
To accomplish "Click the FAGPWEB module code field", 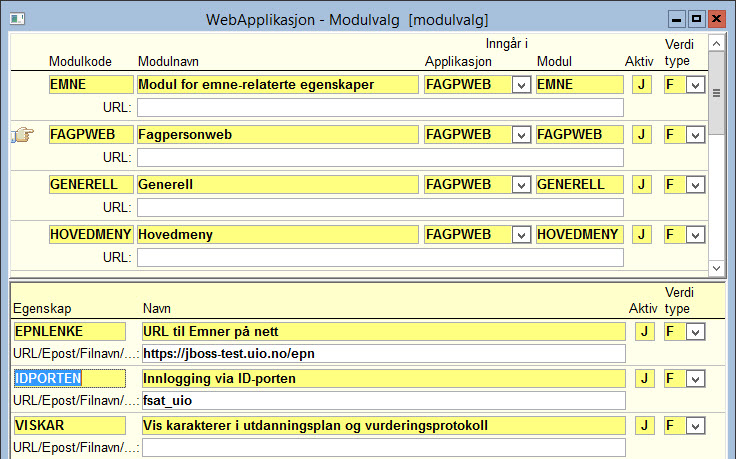I will tap(91, 135).
